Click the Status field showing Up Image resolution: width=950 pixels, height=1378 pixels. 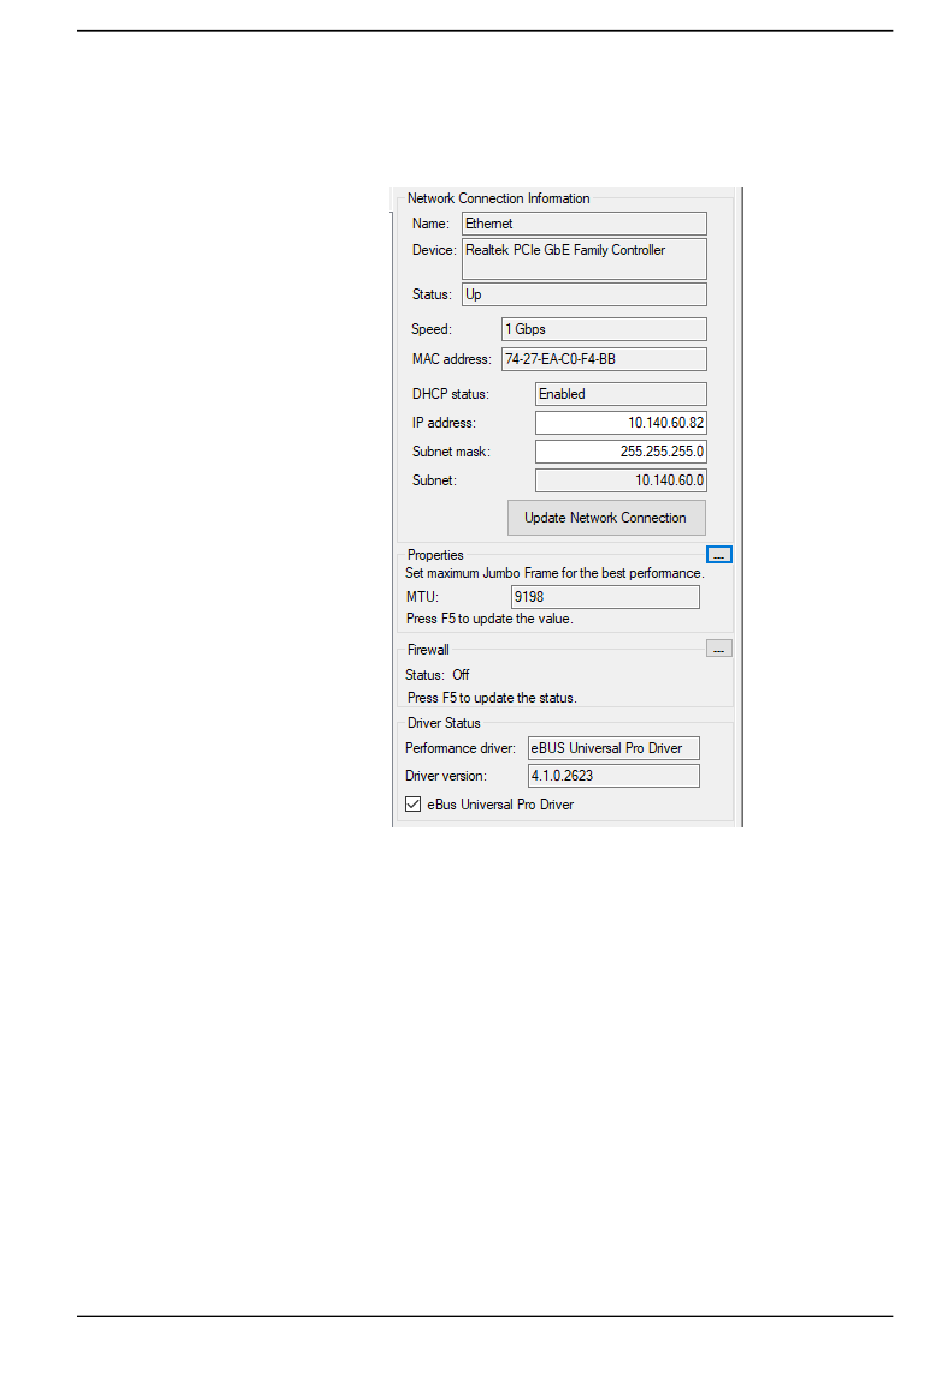584,294
